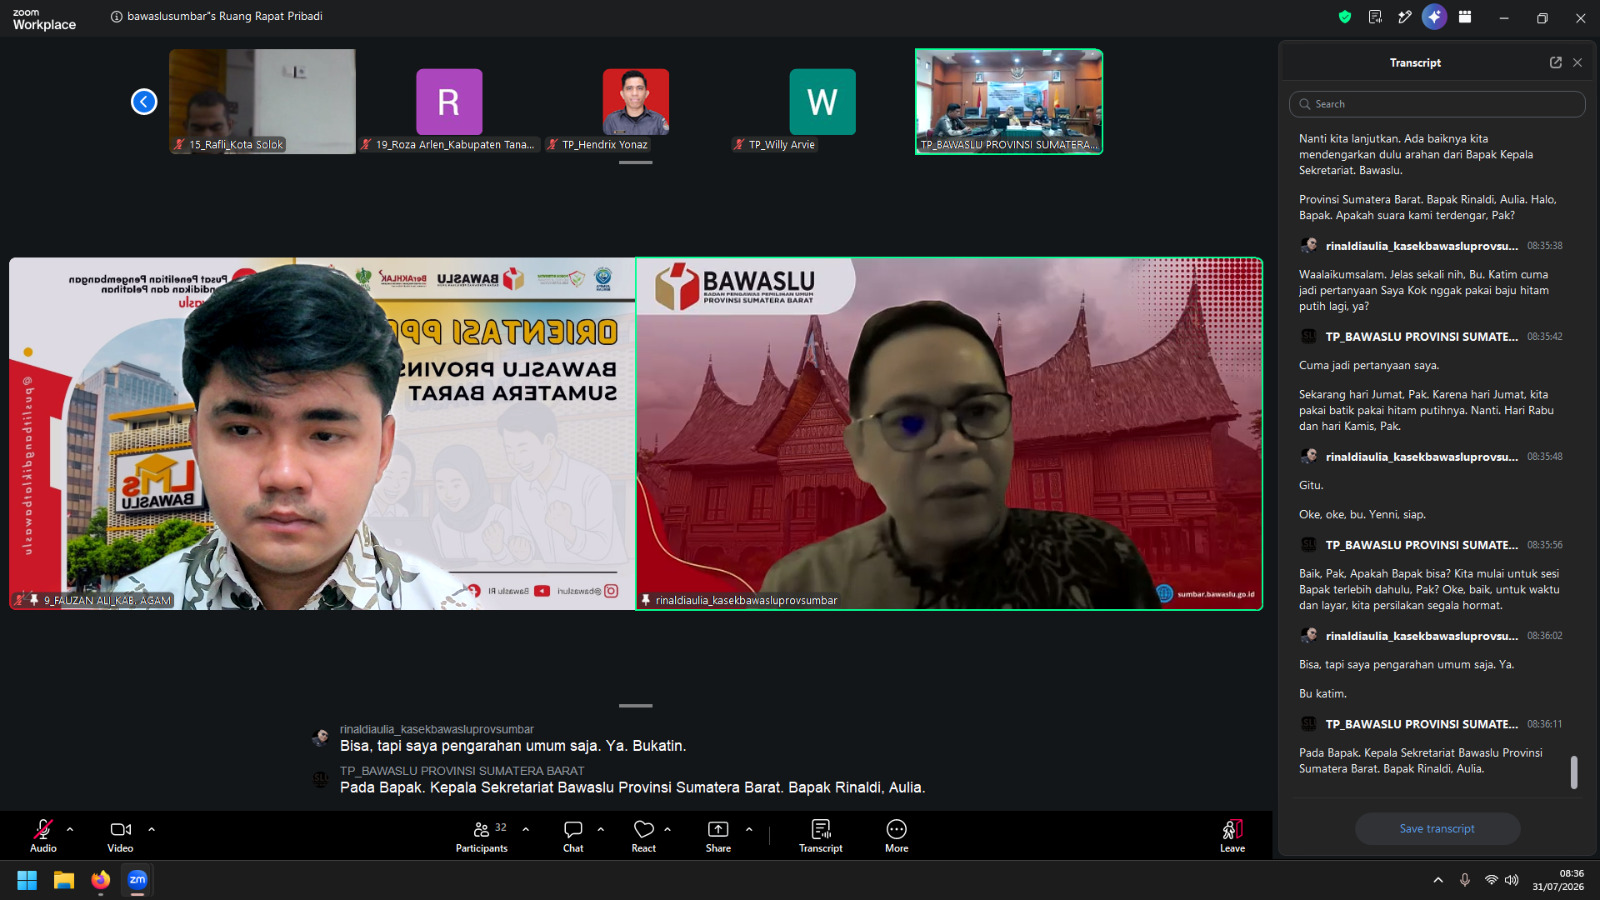Expand the Share options chevron

[749, 829]
